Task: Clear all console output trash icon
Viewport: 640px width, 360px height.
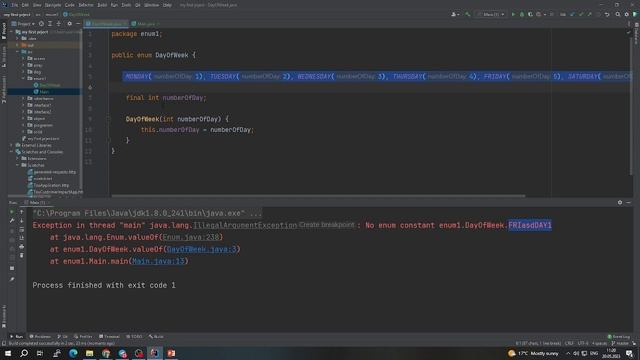Action: (x=22, y=256)
